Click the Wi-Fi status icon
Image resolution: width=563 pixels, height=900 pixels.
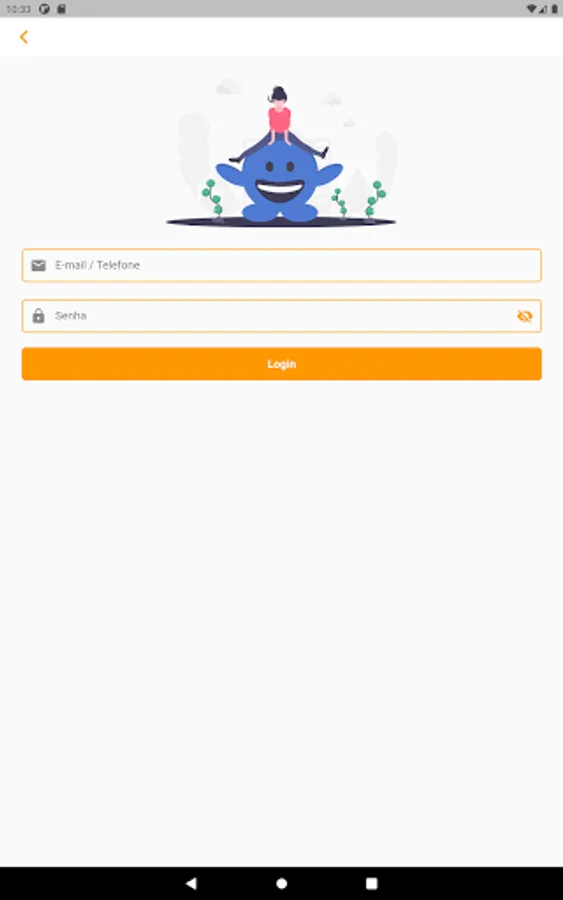531,9
